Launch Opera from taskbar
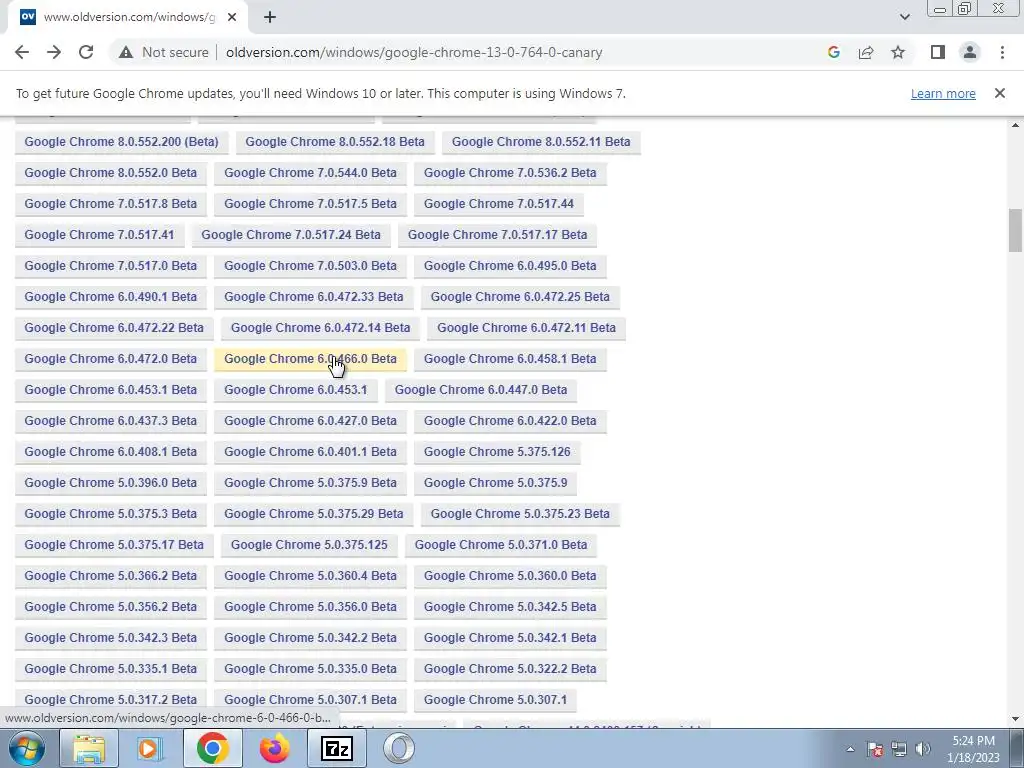This screenshot has width=1024, height=768. point(398,748)
